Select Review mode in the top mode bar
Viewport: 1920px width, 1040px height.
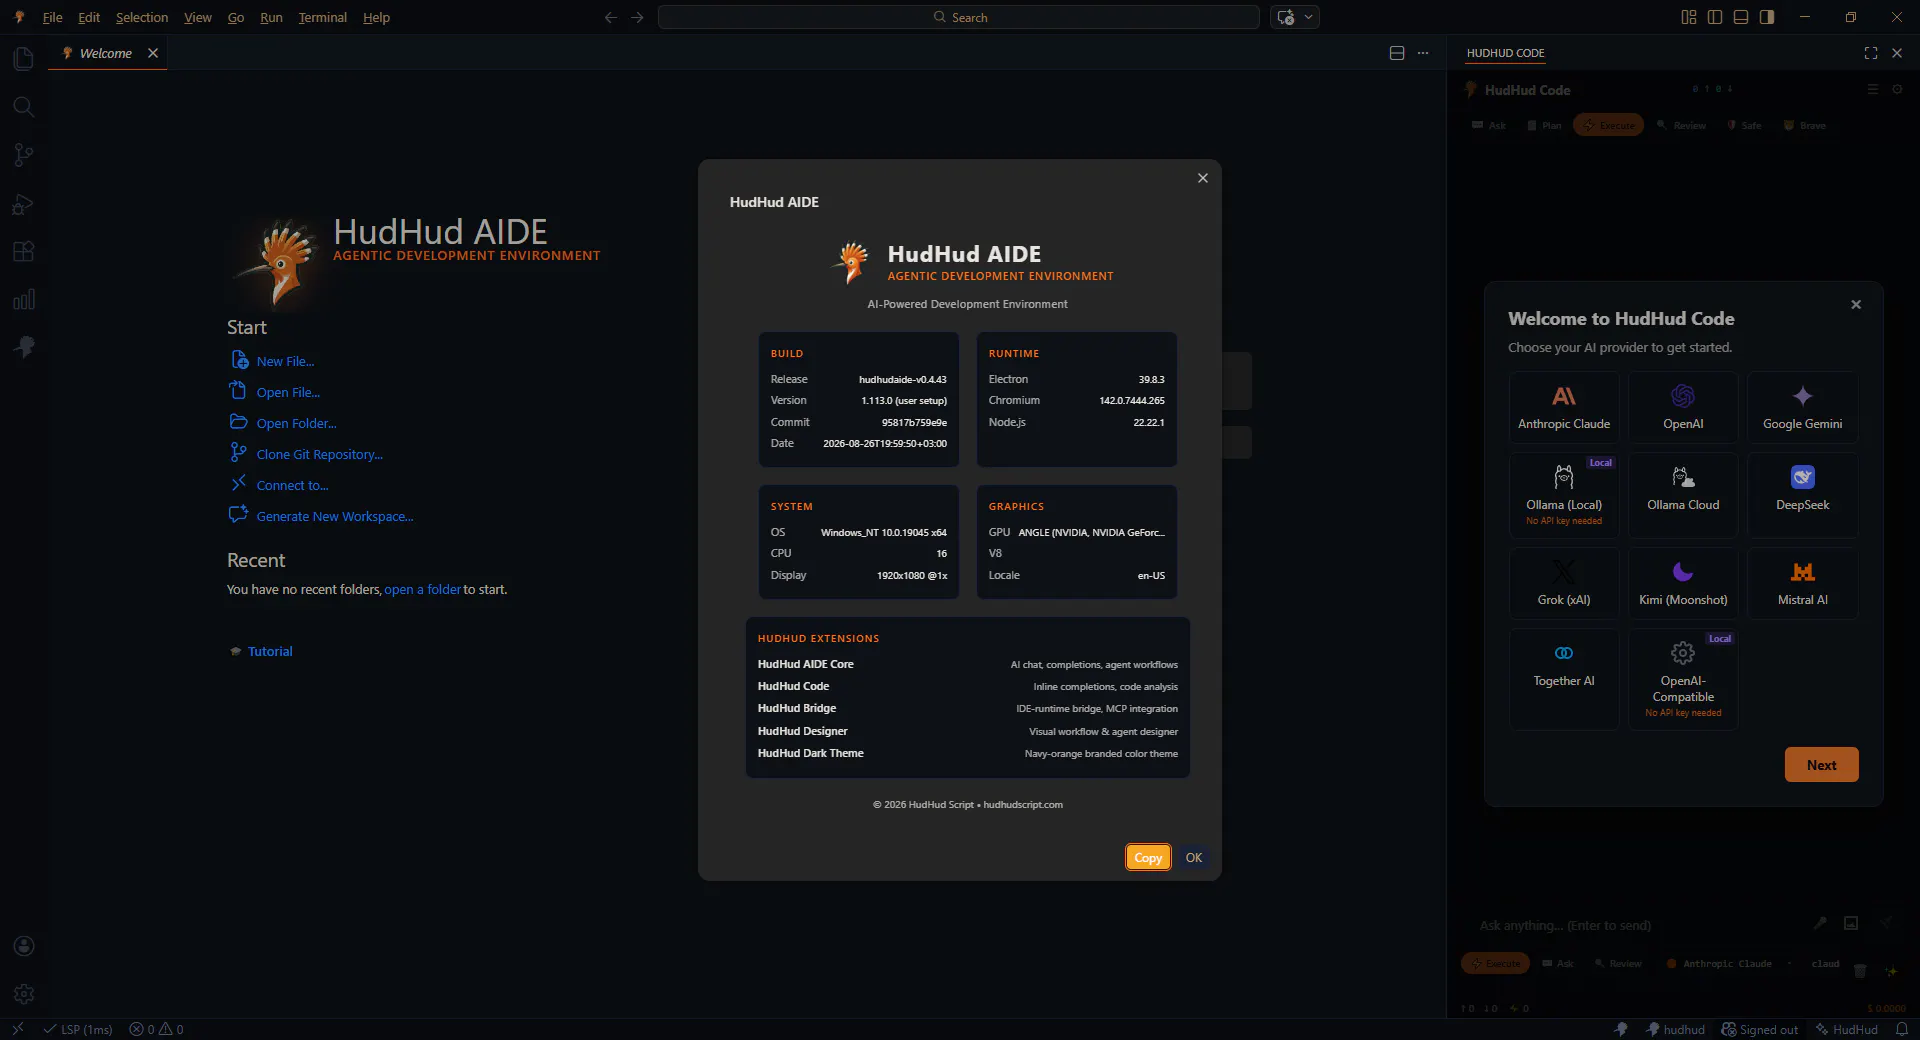click(1682, 125)
